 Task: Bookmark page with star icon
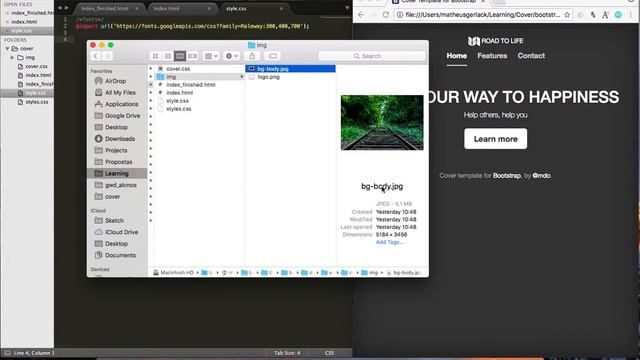[x=567, y=15]
